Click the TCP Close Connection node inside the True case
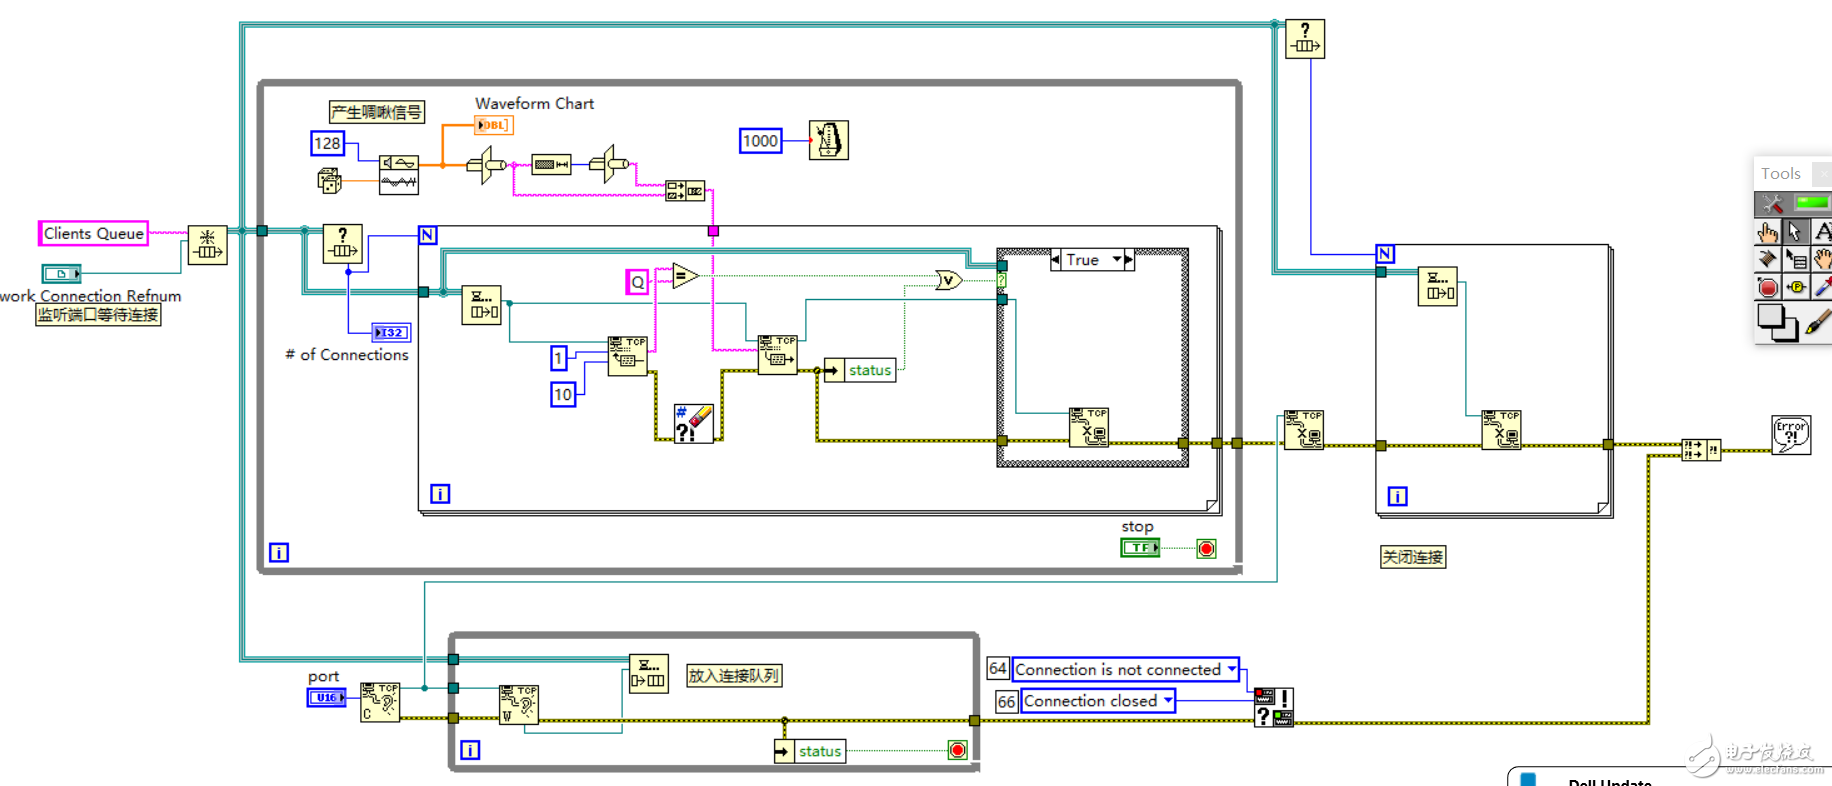Image resolution: width=1832 pixels, height=786 pixels. point(1089,427)
